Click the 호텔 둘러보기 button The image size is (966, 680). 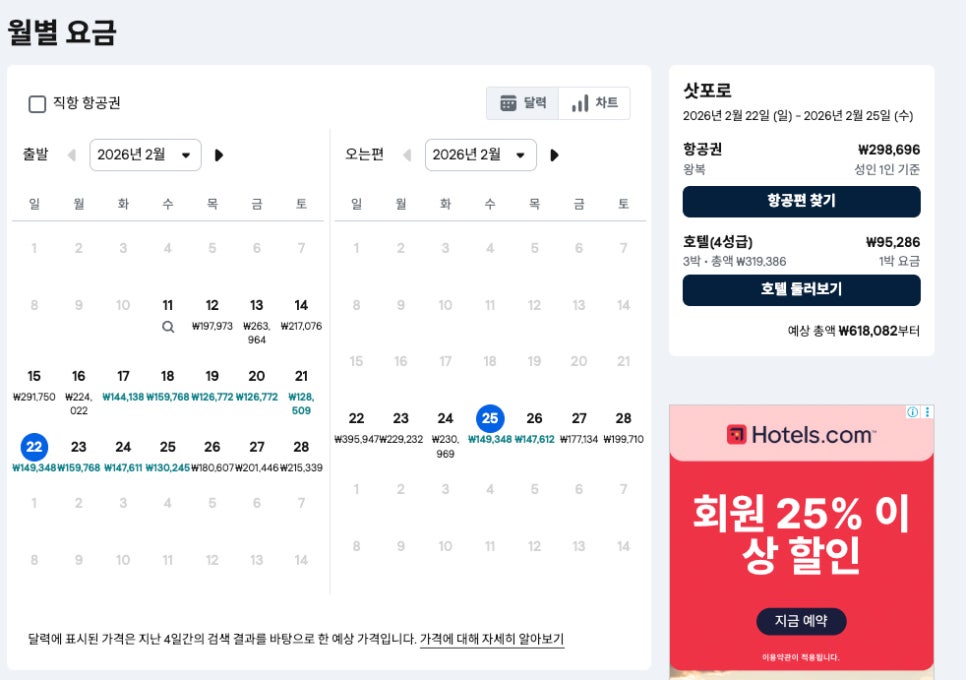tap(801, 290)
